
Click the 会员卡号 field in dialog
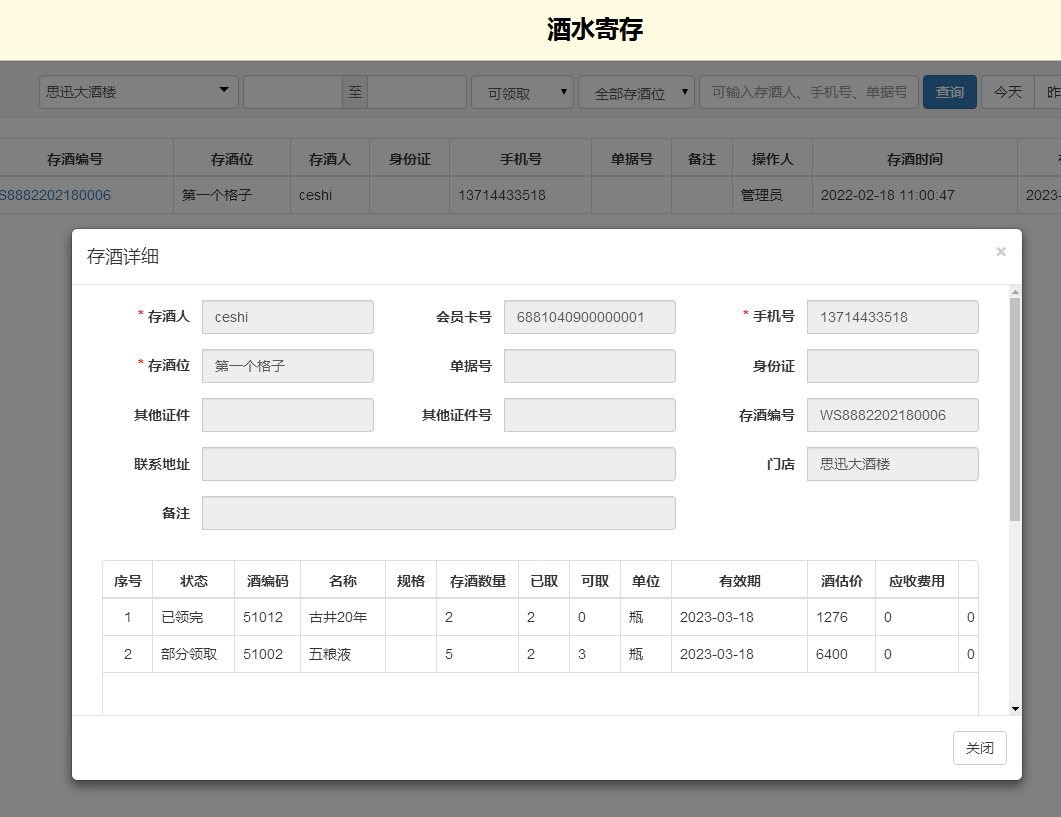(589, 317)
